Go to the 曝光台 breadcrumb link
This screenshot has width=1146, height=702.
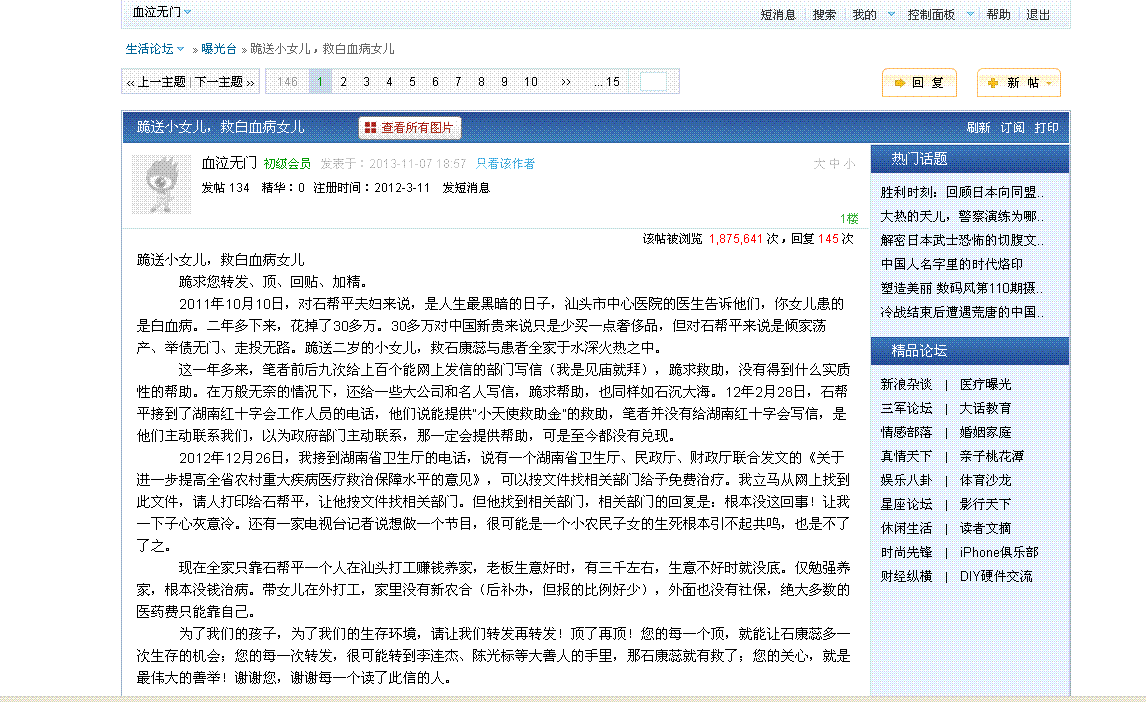pos(219,49)
